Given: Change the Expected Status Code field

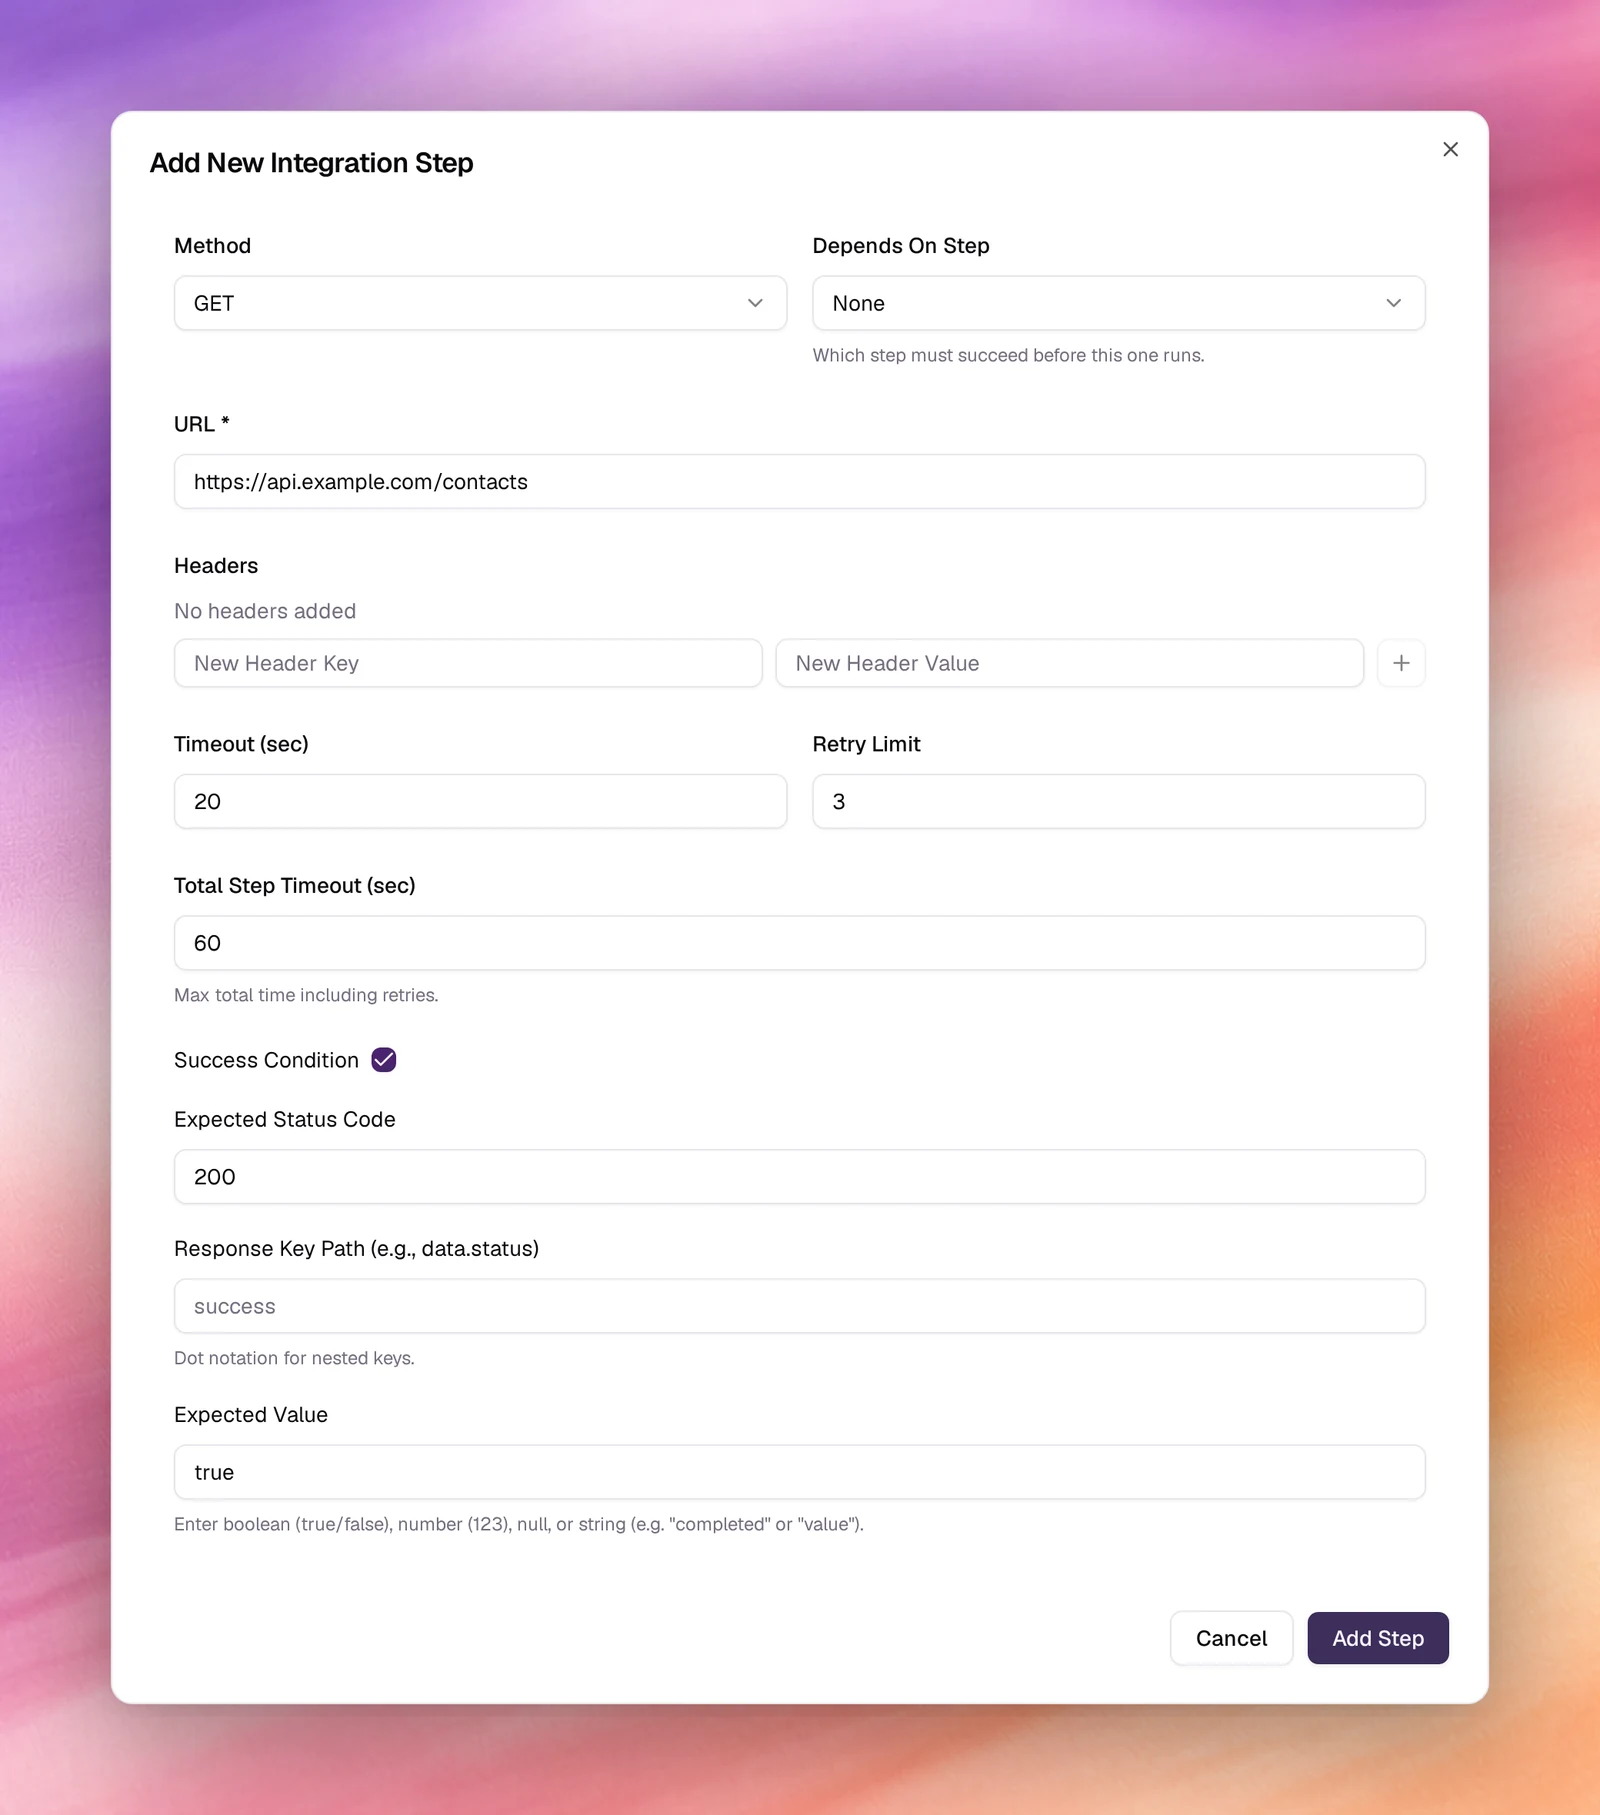Looking at the screenshot, I should pyautogui.click(x=800, y=1177).
